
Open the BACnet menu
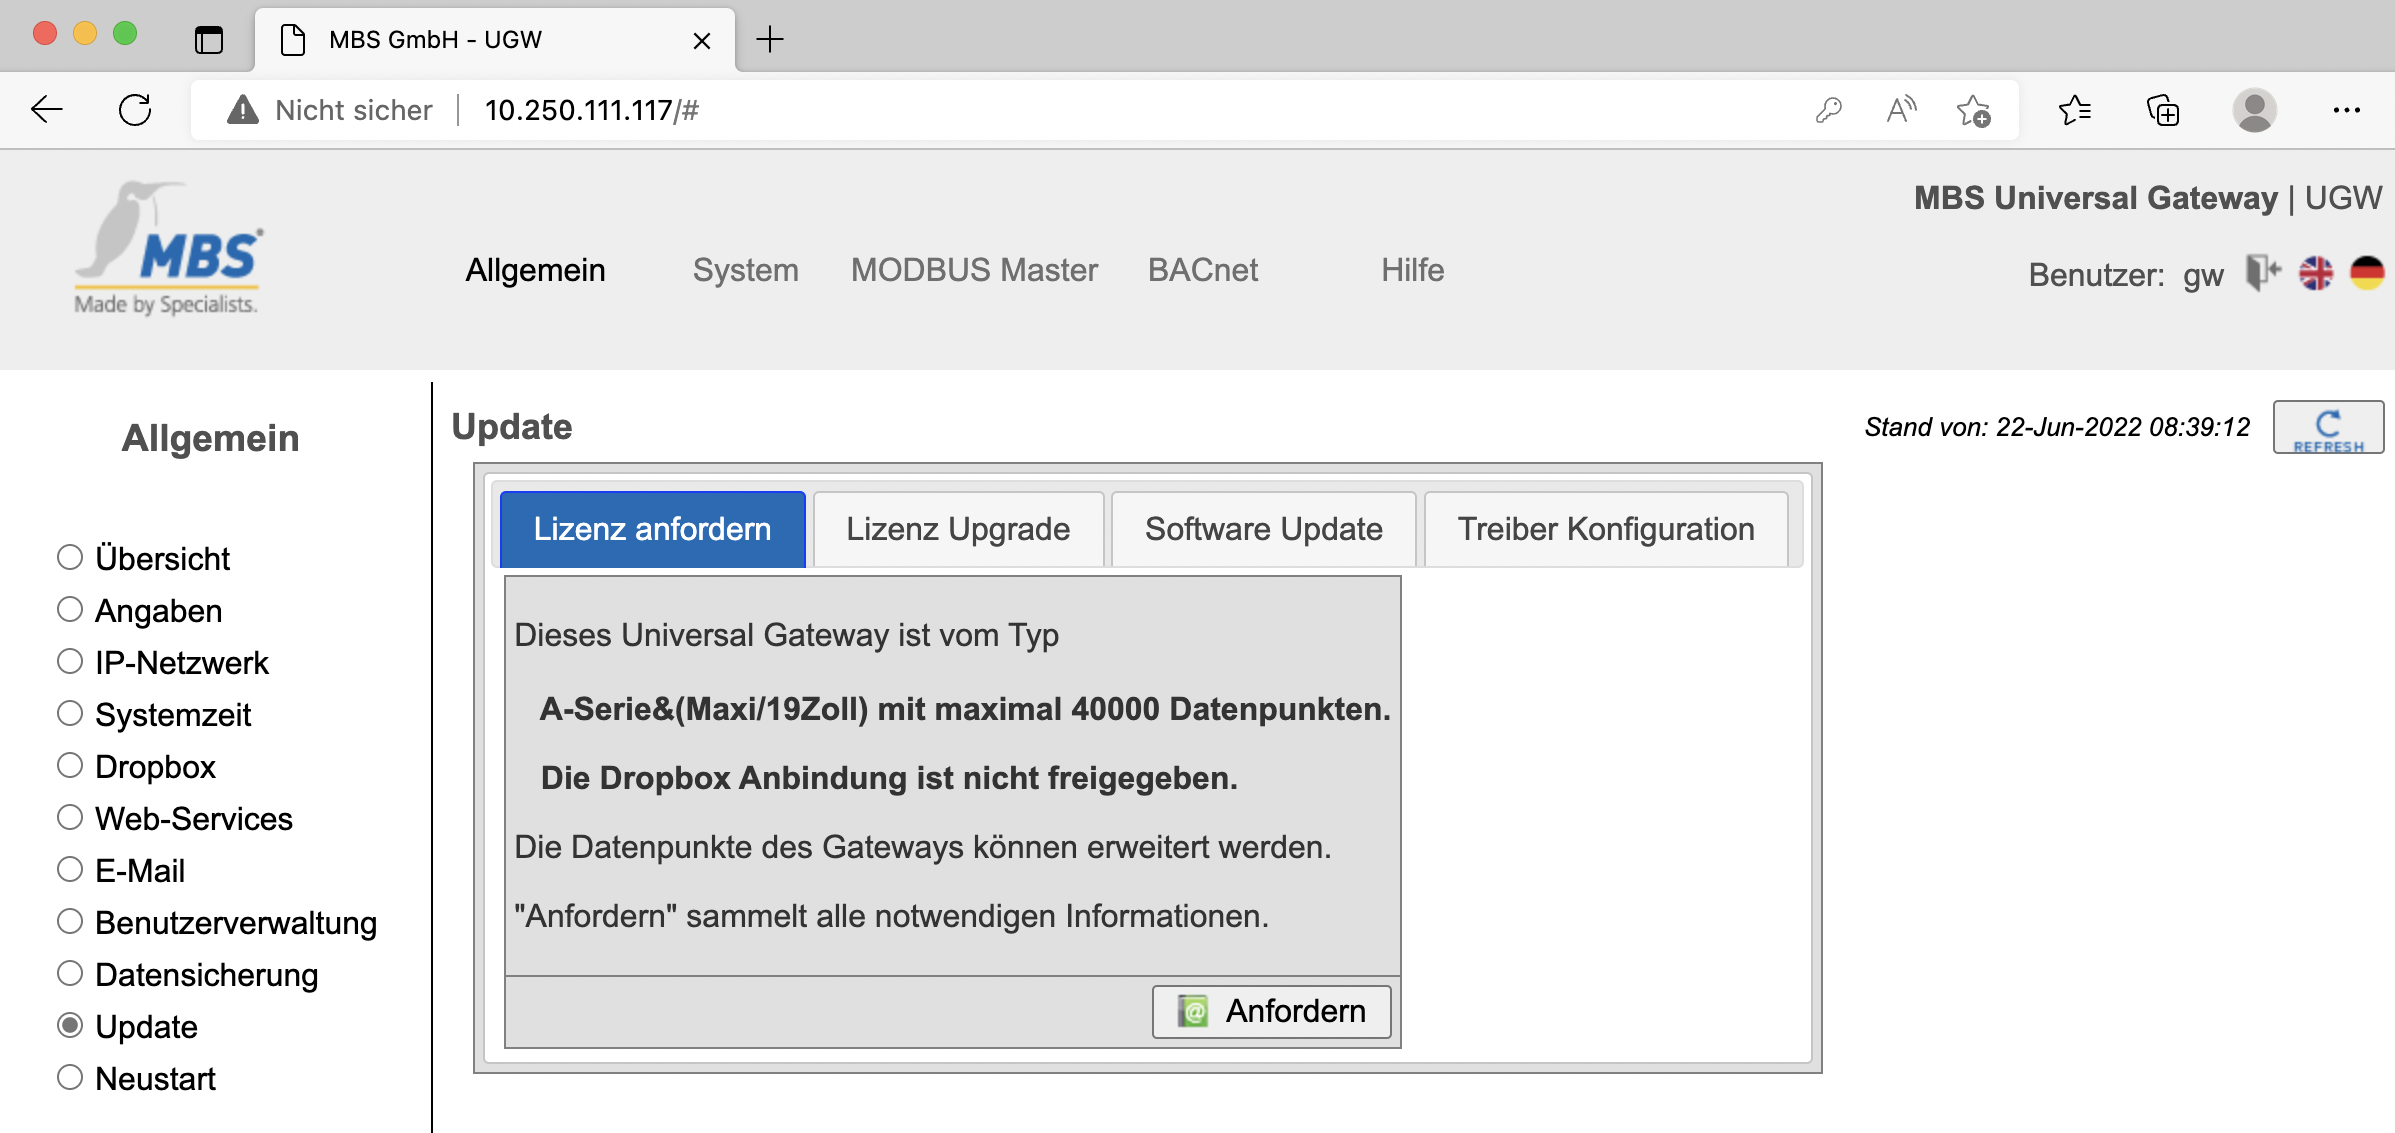pyautogui.click(x=1202, y=270)
